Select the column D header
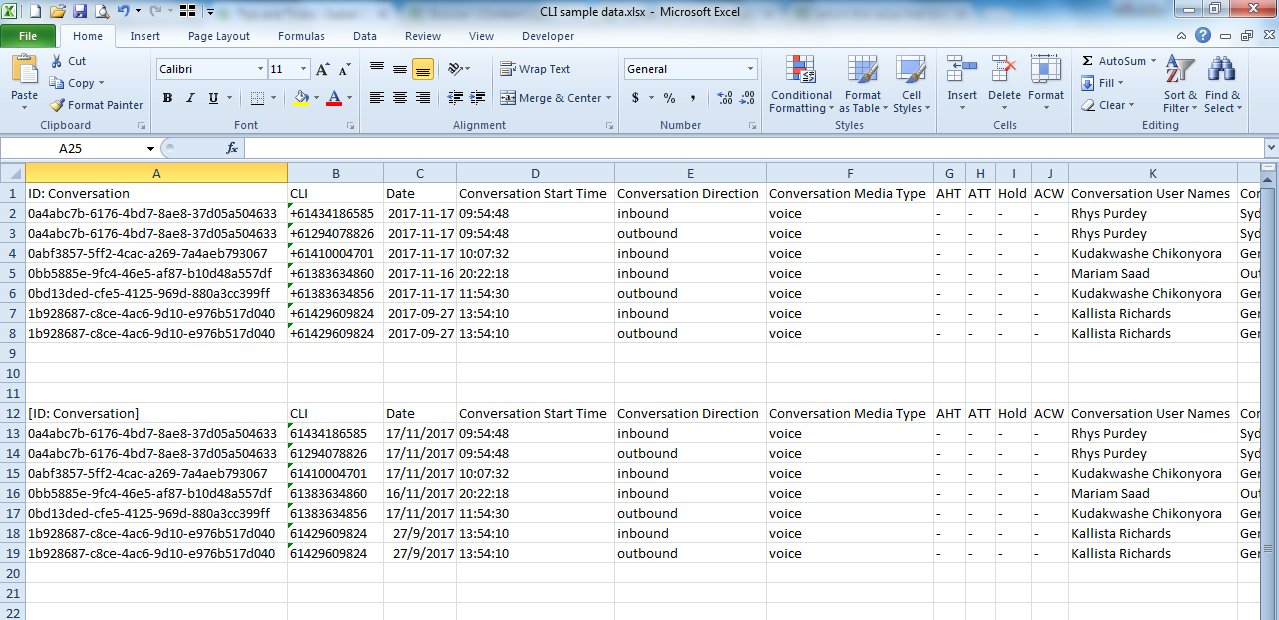The height and width of the screenshot is (620, 1279). point(535,173)
